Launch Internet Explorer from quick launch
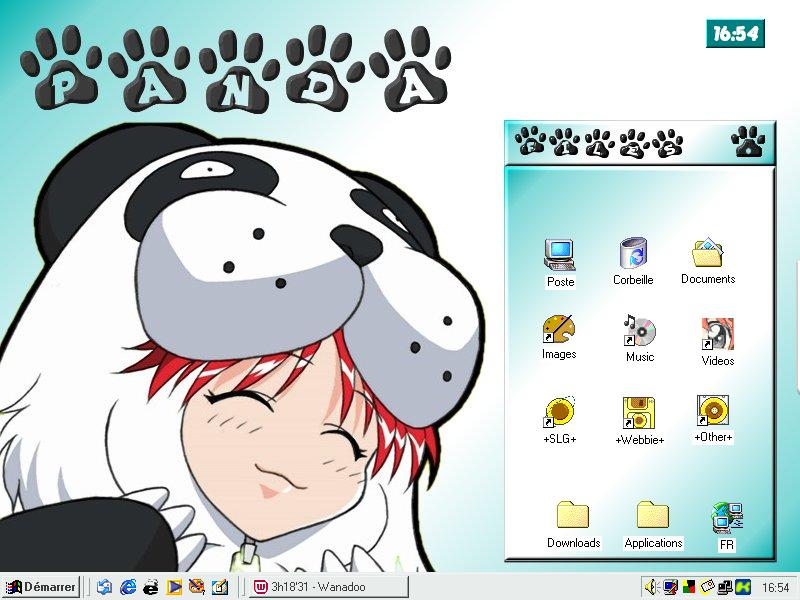Screen dimensions: 800x600 (128, 587)
